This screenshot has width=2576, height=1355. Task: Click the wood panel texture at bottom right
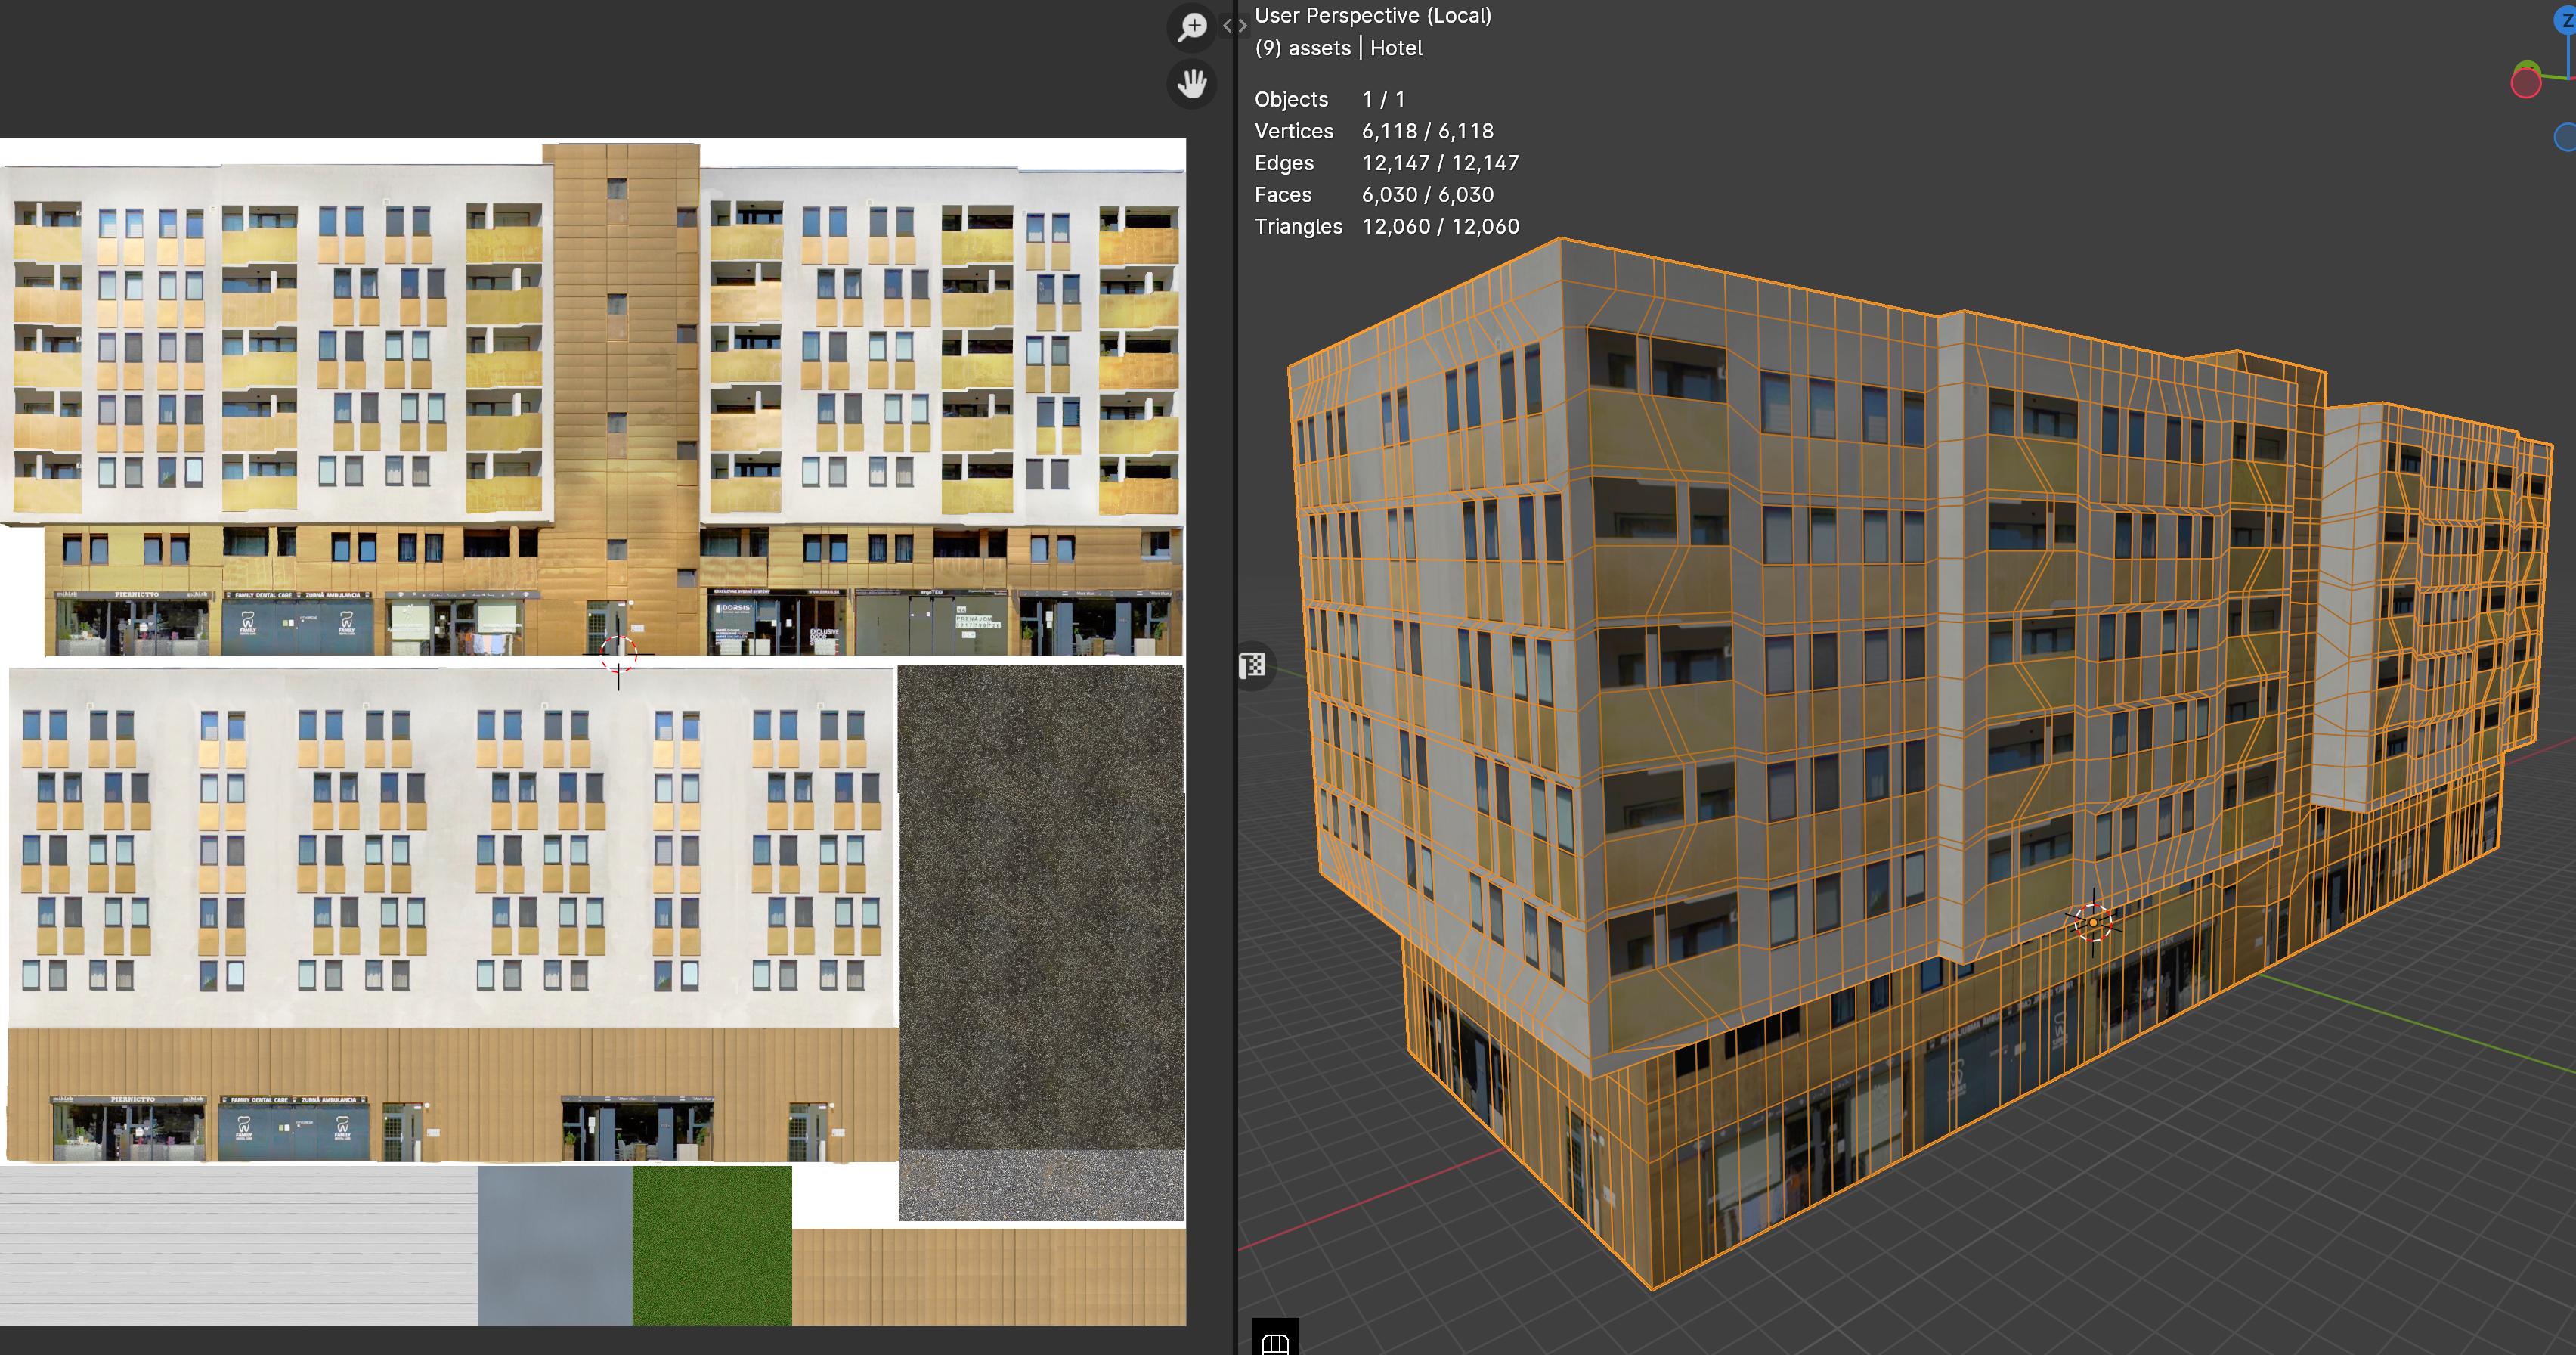coord(988,1277)
